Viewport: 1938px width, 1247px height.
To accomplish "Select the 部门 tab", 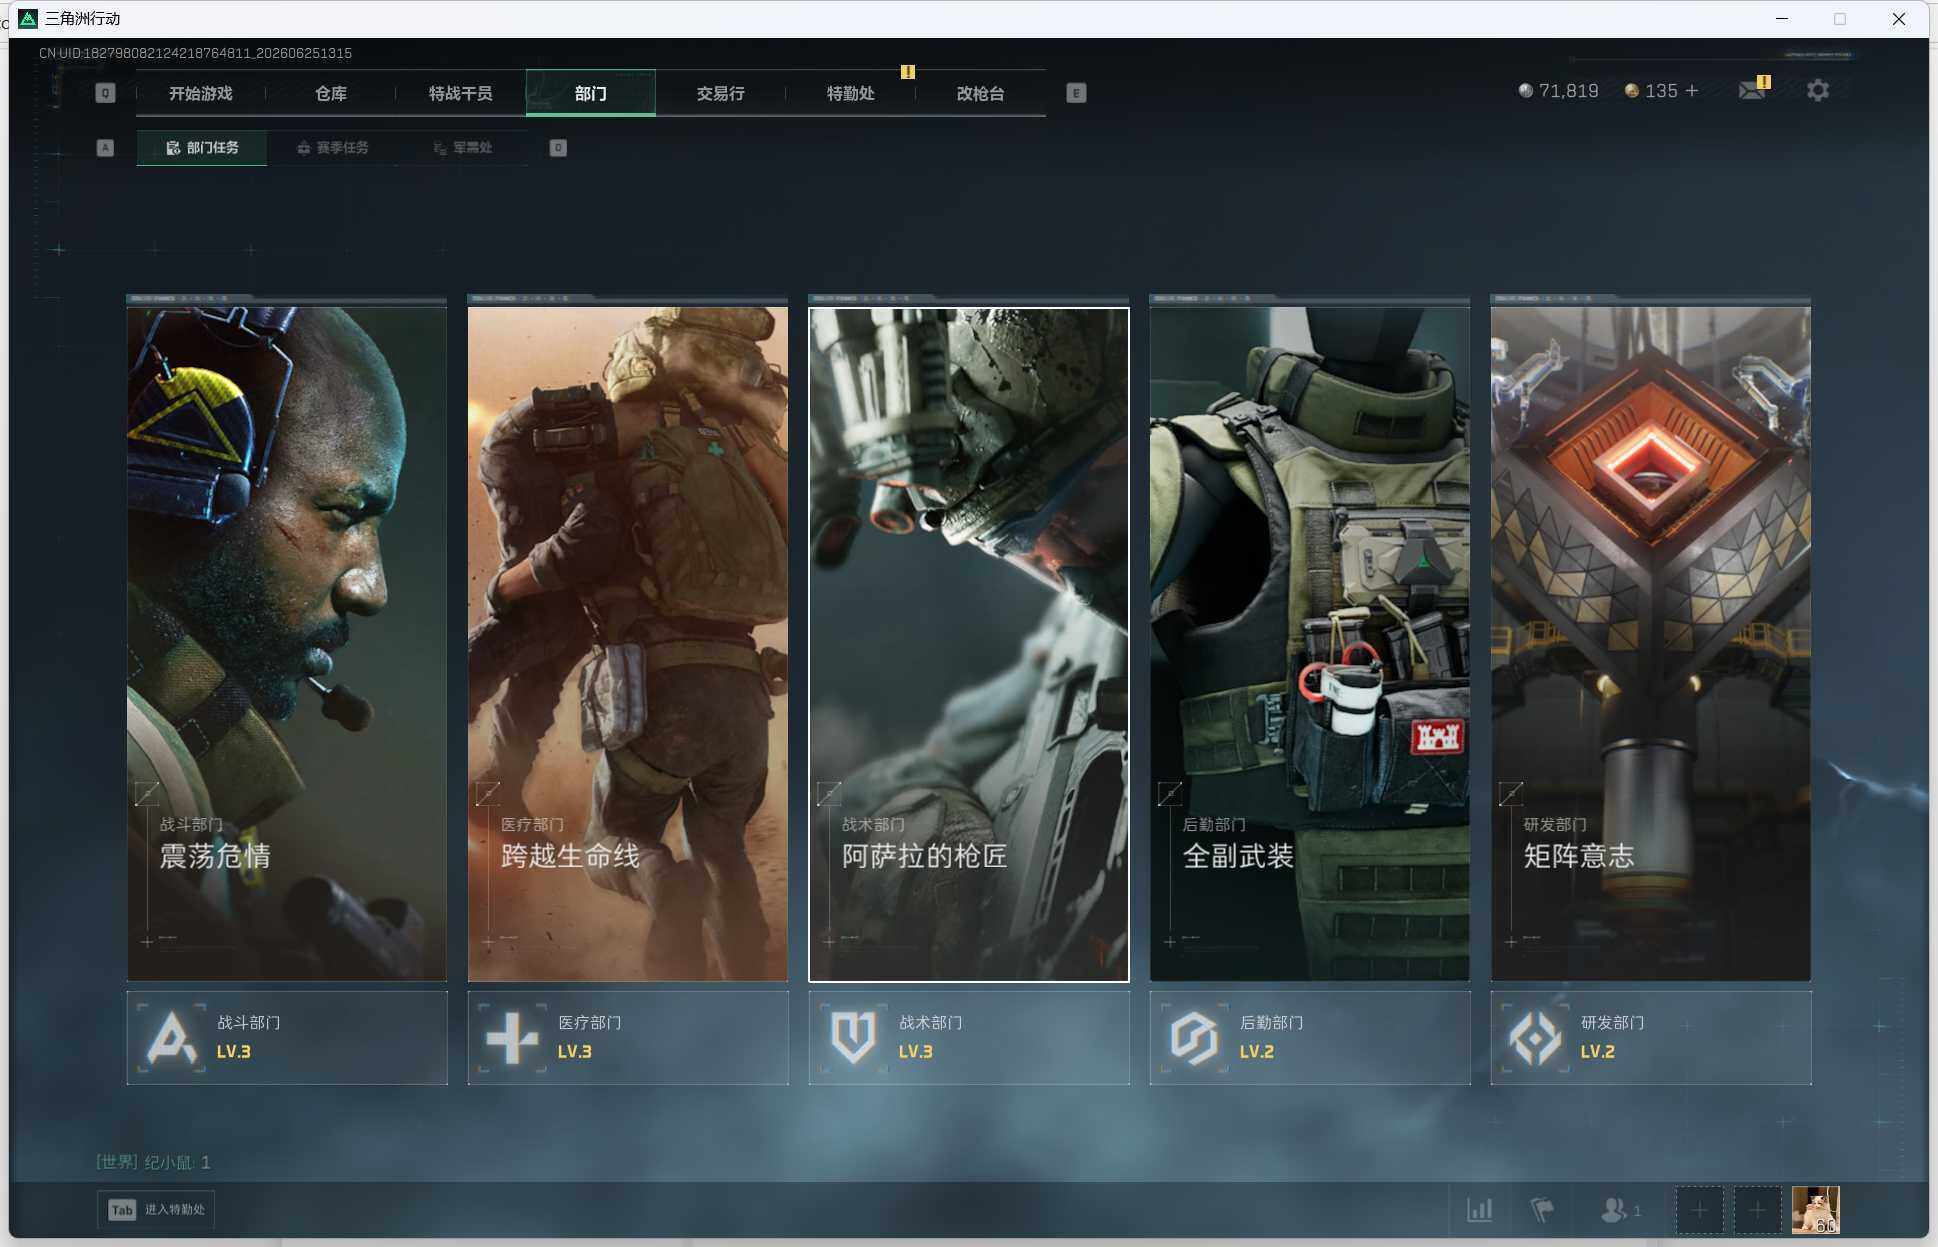I will [x=590, y=93].
